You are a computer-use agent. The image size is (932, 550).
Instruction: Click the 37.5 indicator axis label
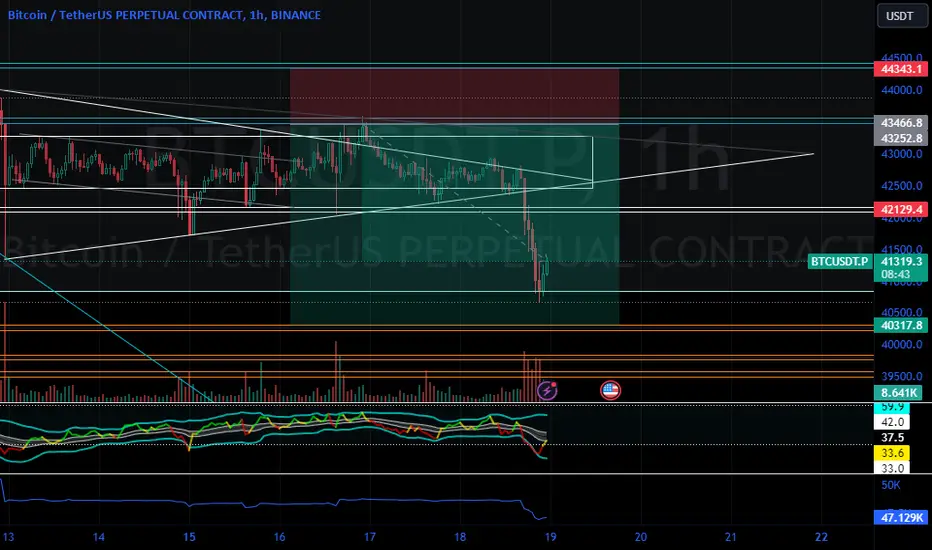tap(892, 438)
